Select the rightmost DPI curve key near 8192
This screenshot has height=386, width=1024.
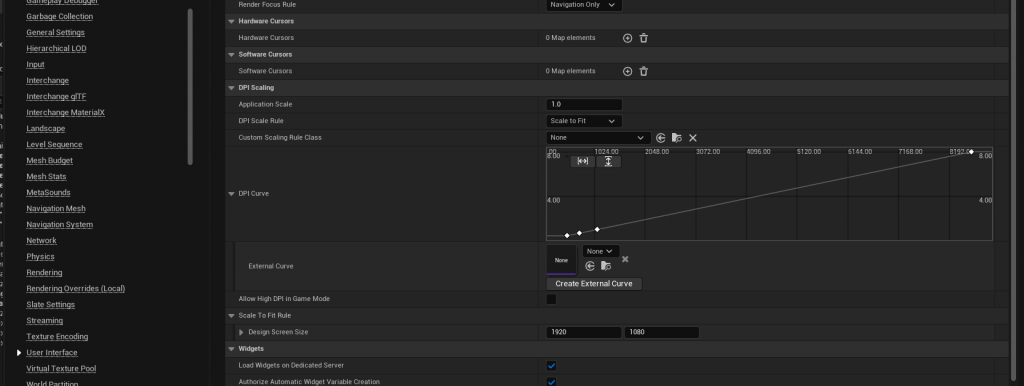pyautogui.click(x=971, y=152)
